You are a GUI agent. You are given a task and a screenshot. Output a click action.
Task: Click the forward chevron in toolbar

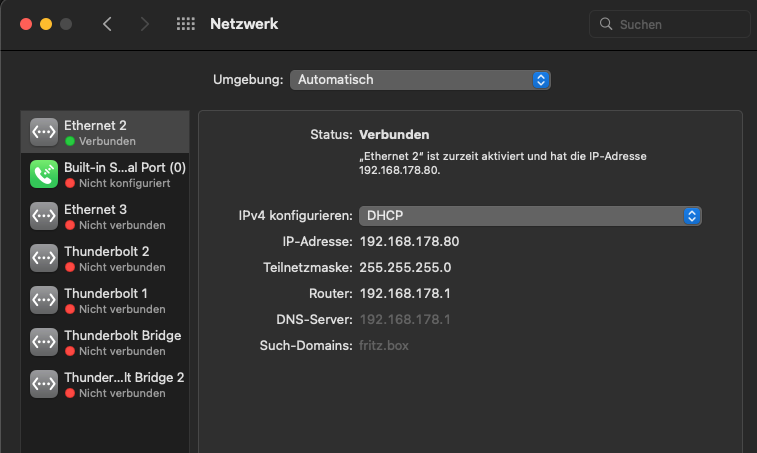[144, 24]
